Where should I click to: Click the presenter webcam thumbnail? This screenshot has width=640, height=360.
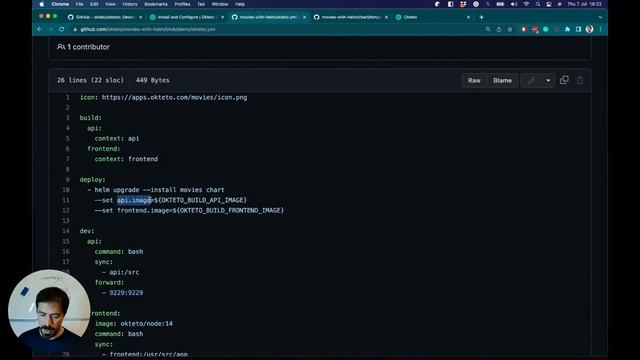49,311
